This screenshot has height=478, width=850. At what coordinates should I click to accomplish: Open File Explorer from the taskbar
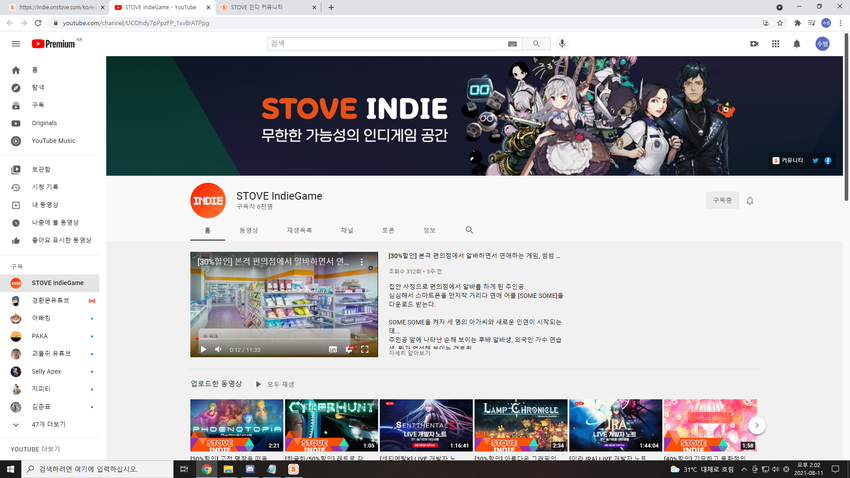coord(228,469)
